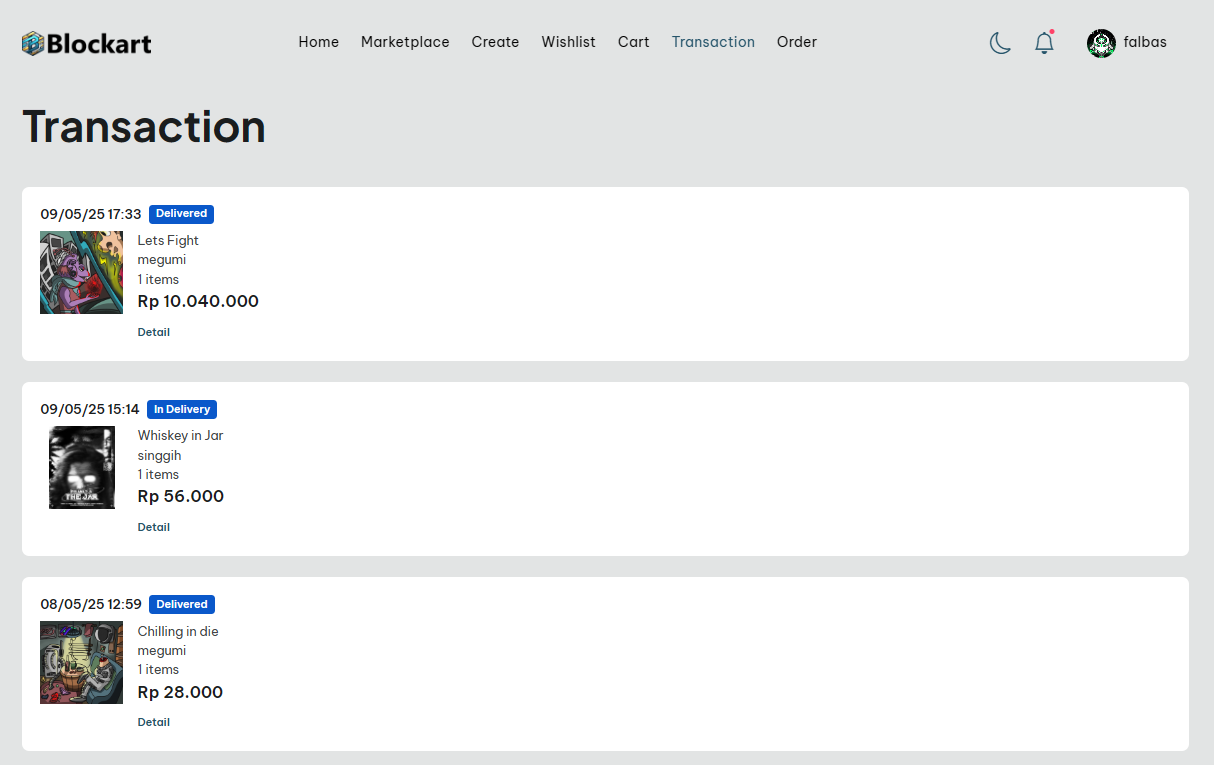Click the falbas profile avatar

point(1101,43)
